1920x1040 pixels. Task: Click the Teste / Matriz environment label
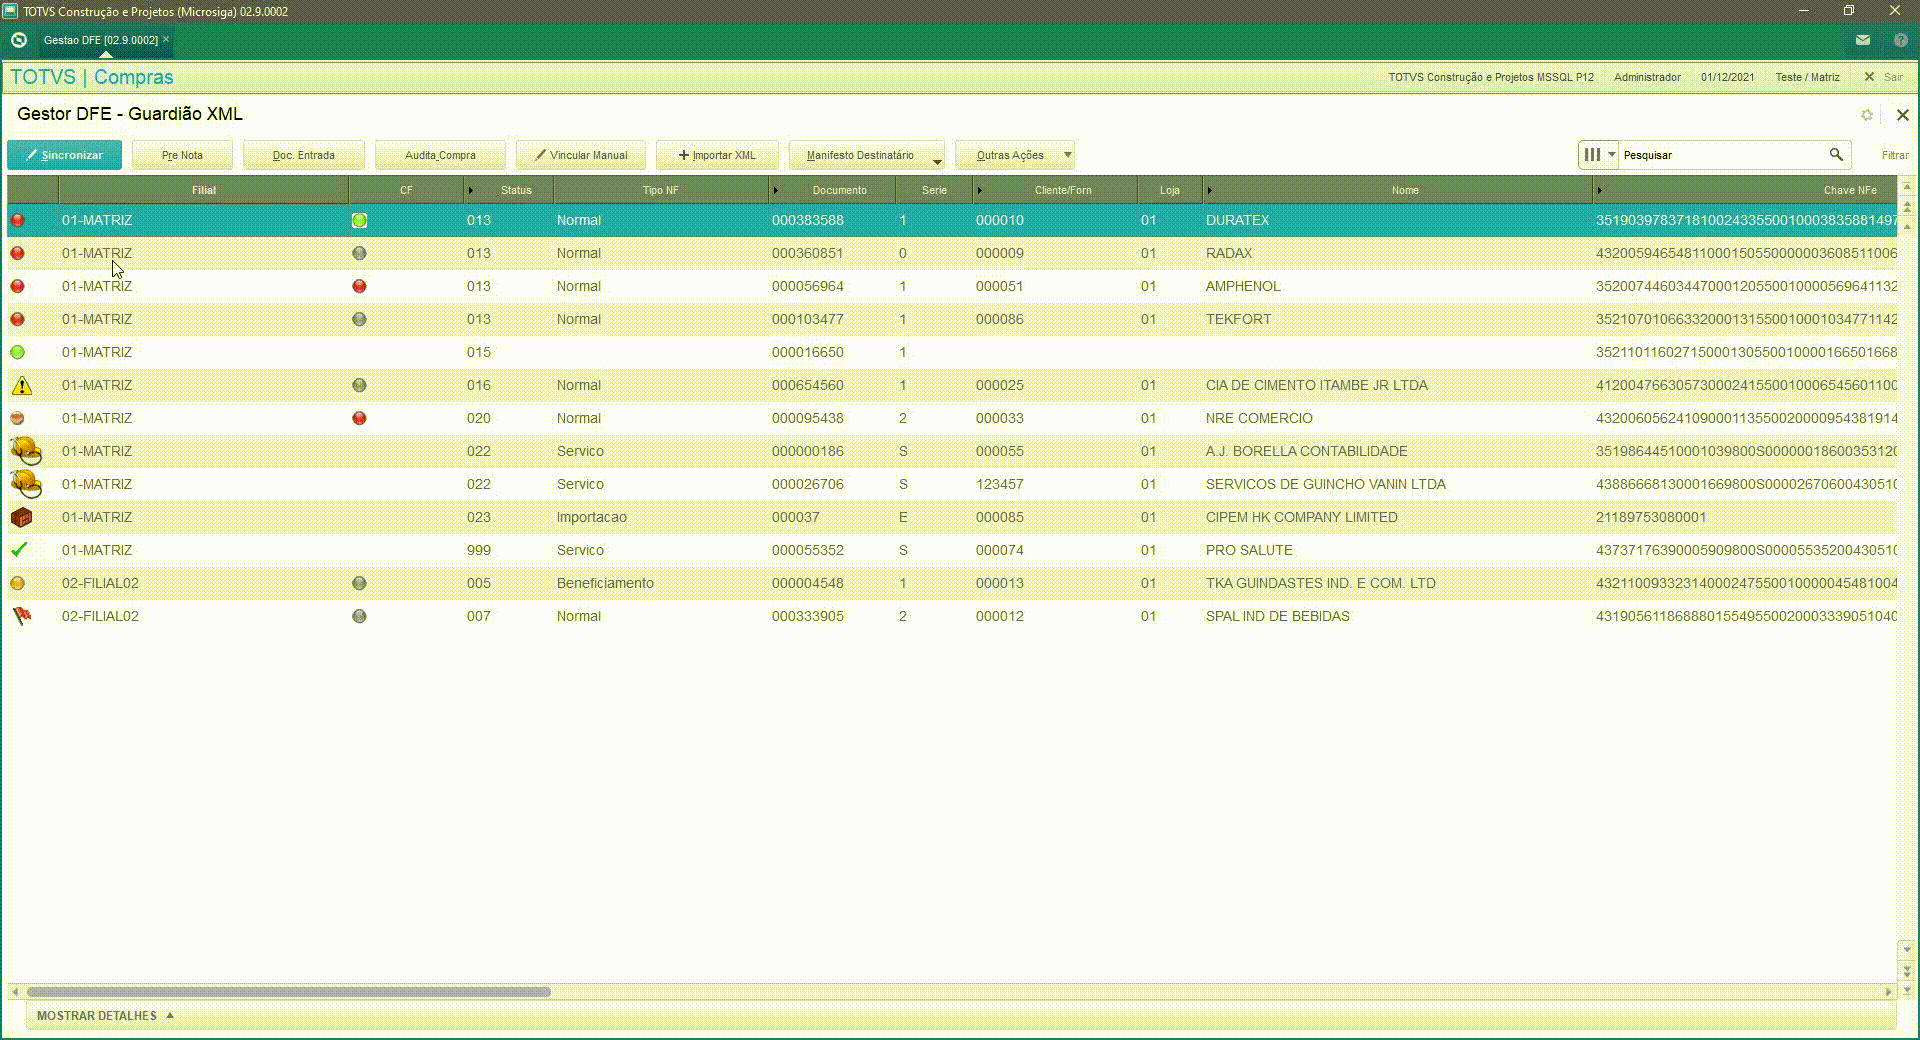click(1807, 77)
